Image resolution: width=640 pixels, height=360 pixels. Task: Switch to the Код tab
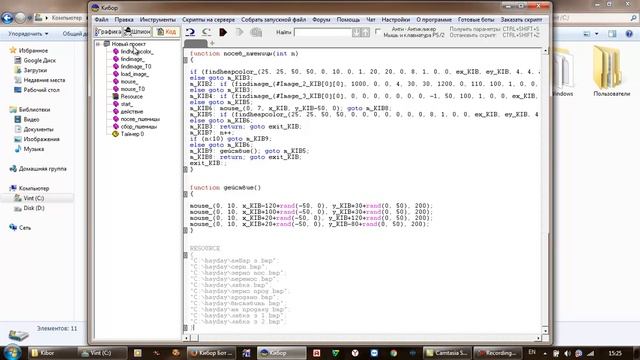tap(167, 32)
